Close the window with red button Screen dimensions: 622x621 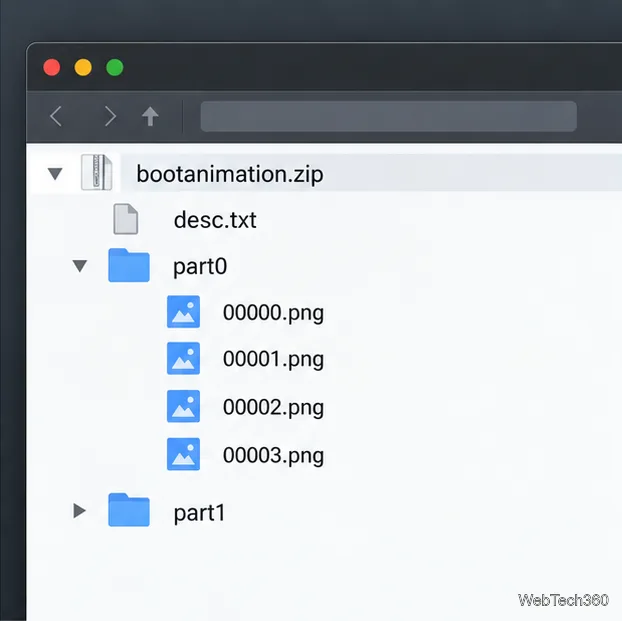click(52, 67)
